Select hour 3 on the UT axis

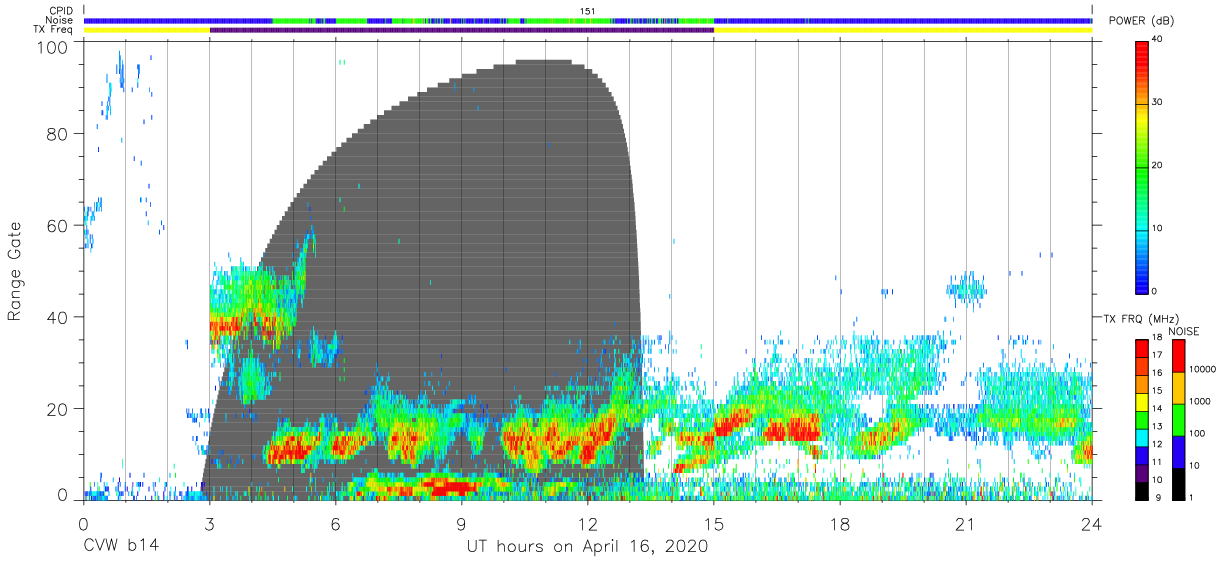point(209,522)
